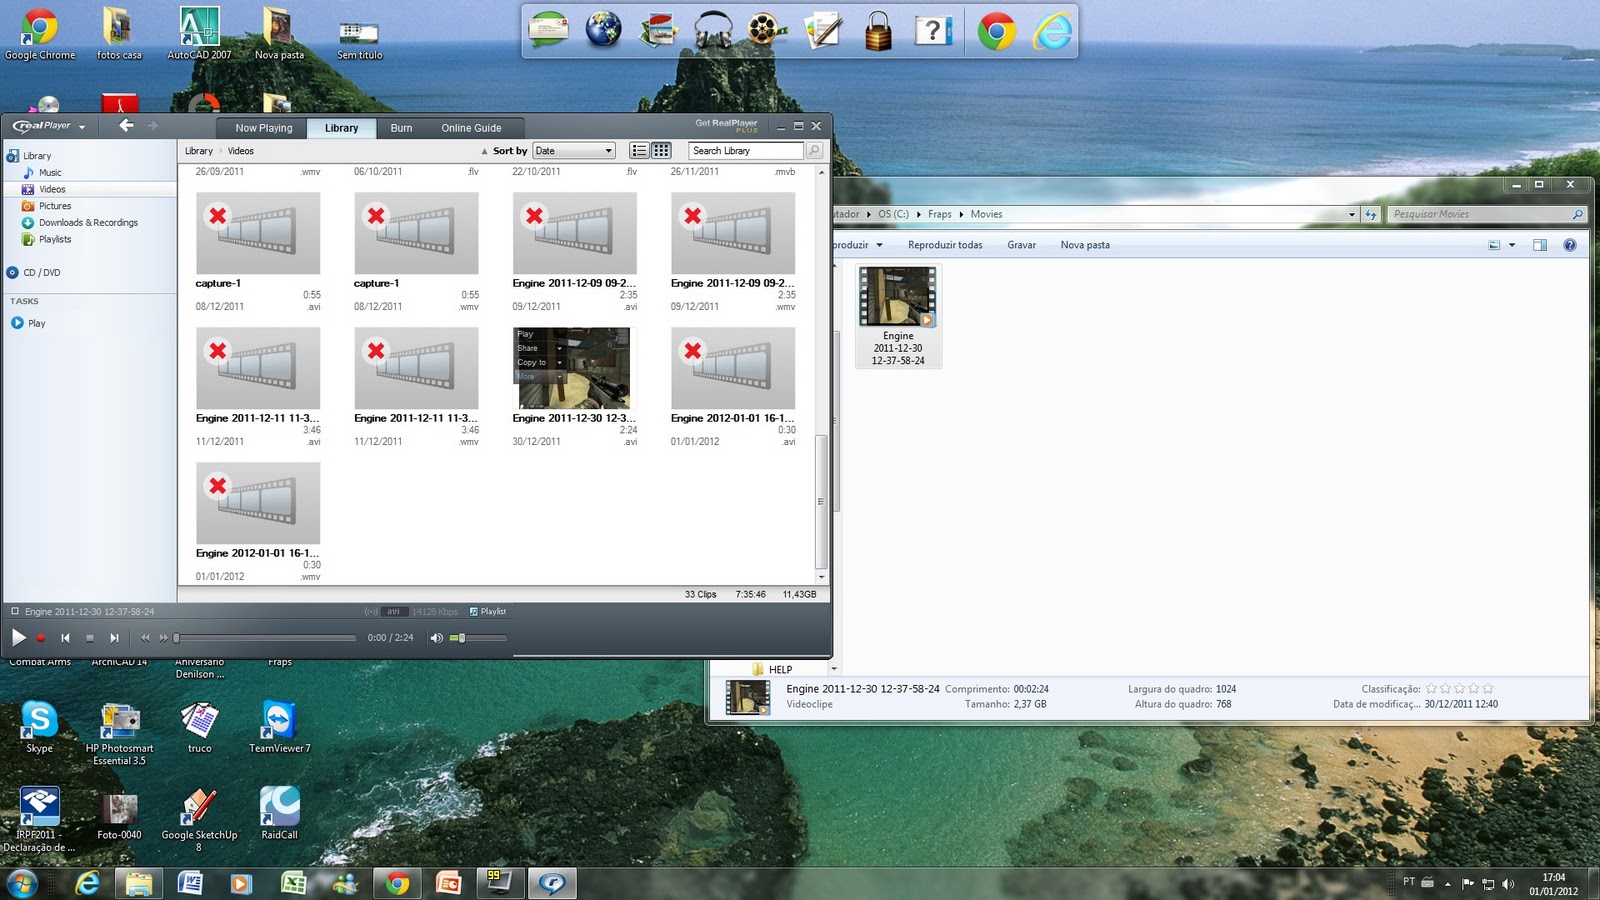Open the headphones icon in the top dock
1600x900 pixels.
pos(713,30)
